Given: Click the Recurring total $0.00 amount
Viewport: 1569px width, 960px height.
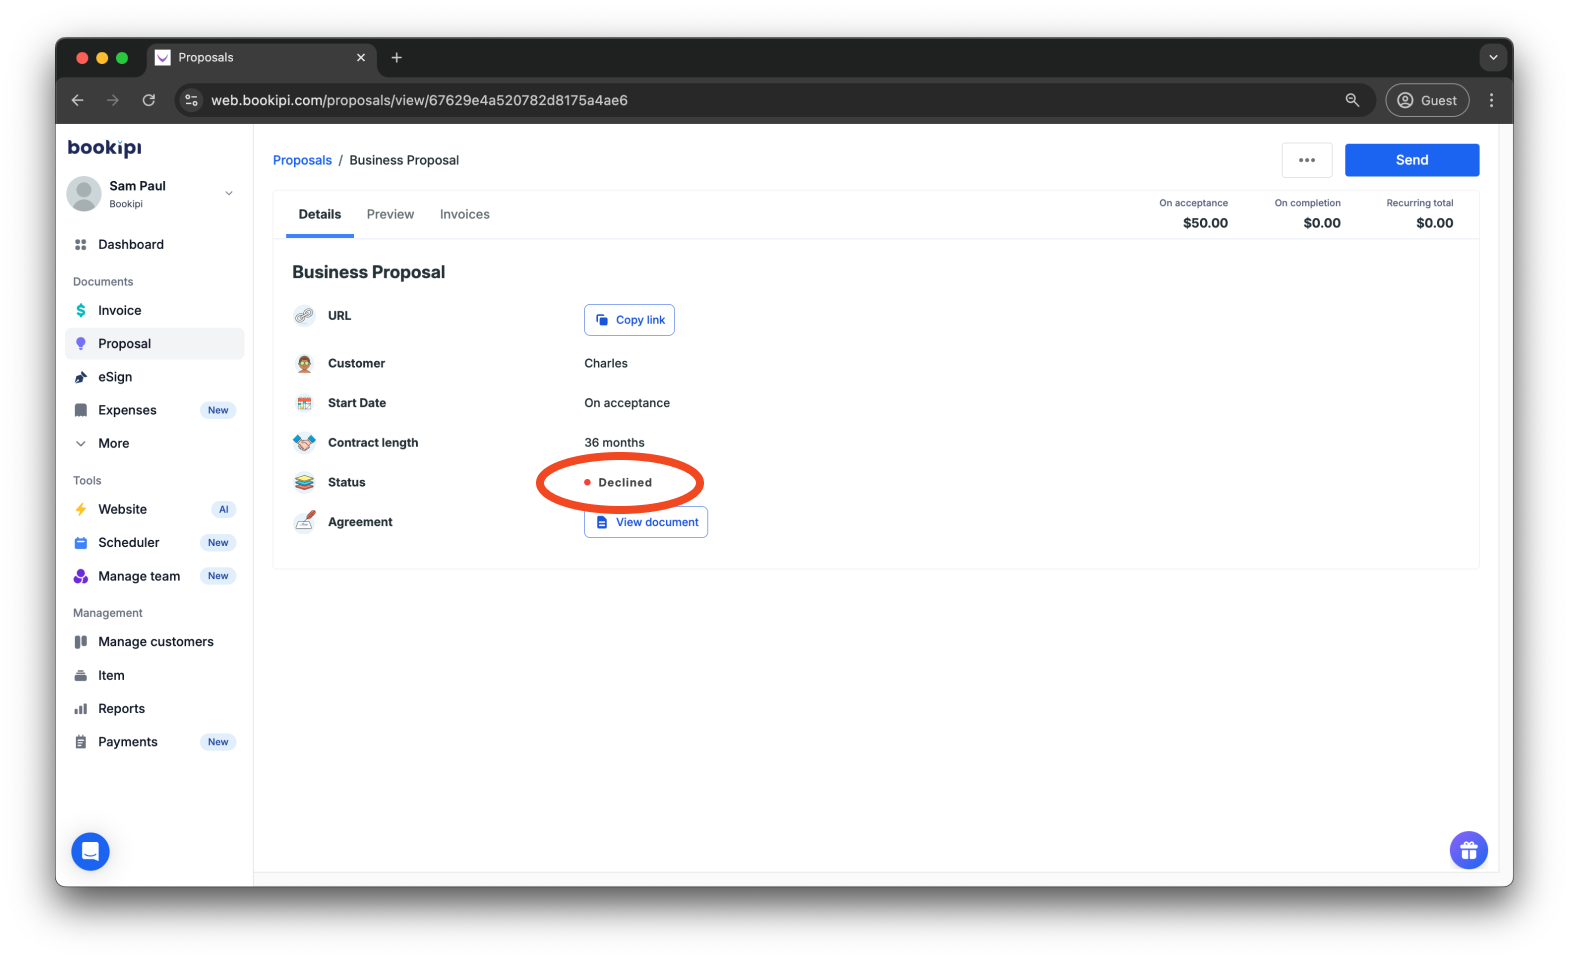Looking at the screenshot, I should (x=1435, y=223).
